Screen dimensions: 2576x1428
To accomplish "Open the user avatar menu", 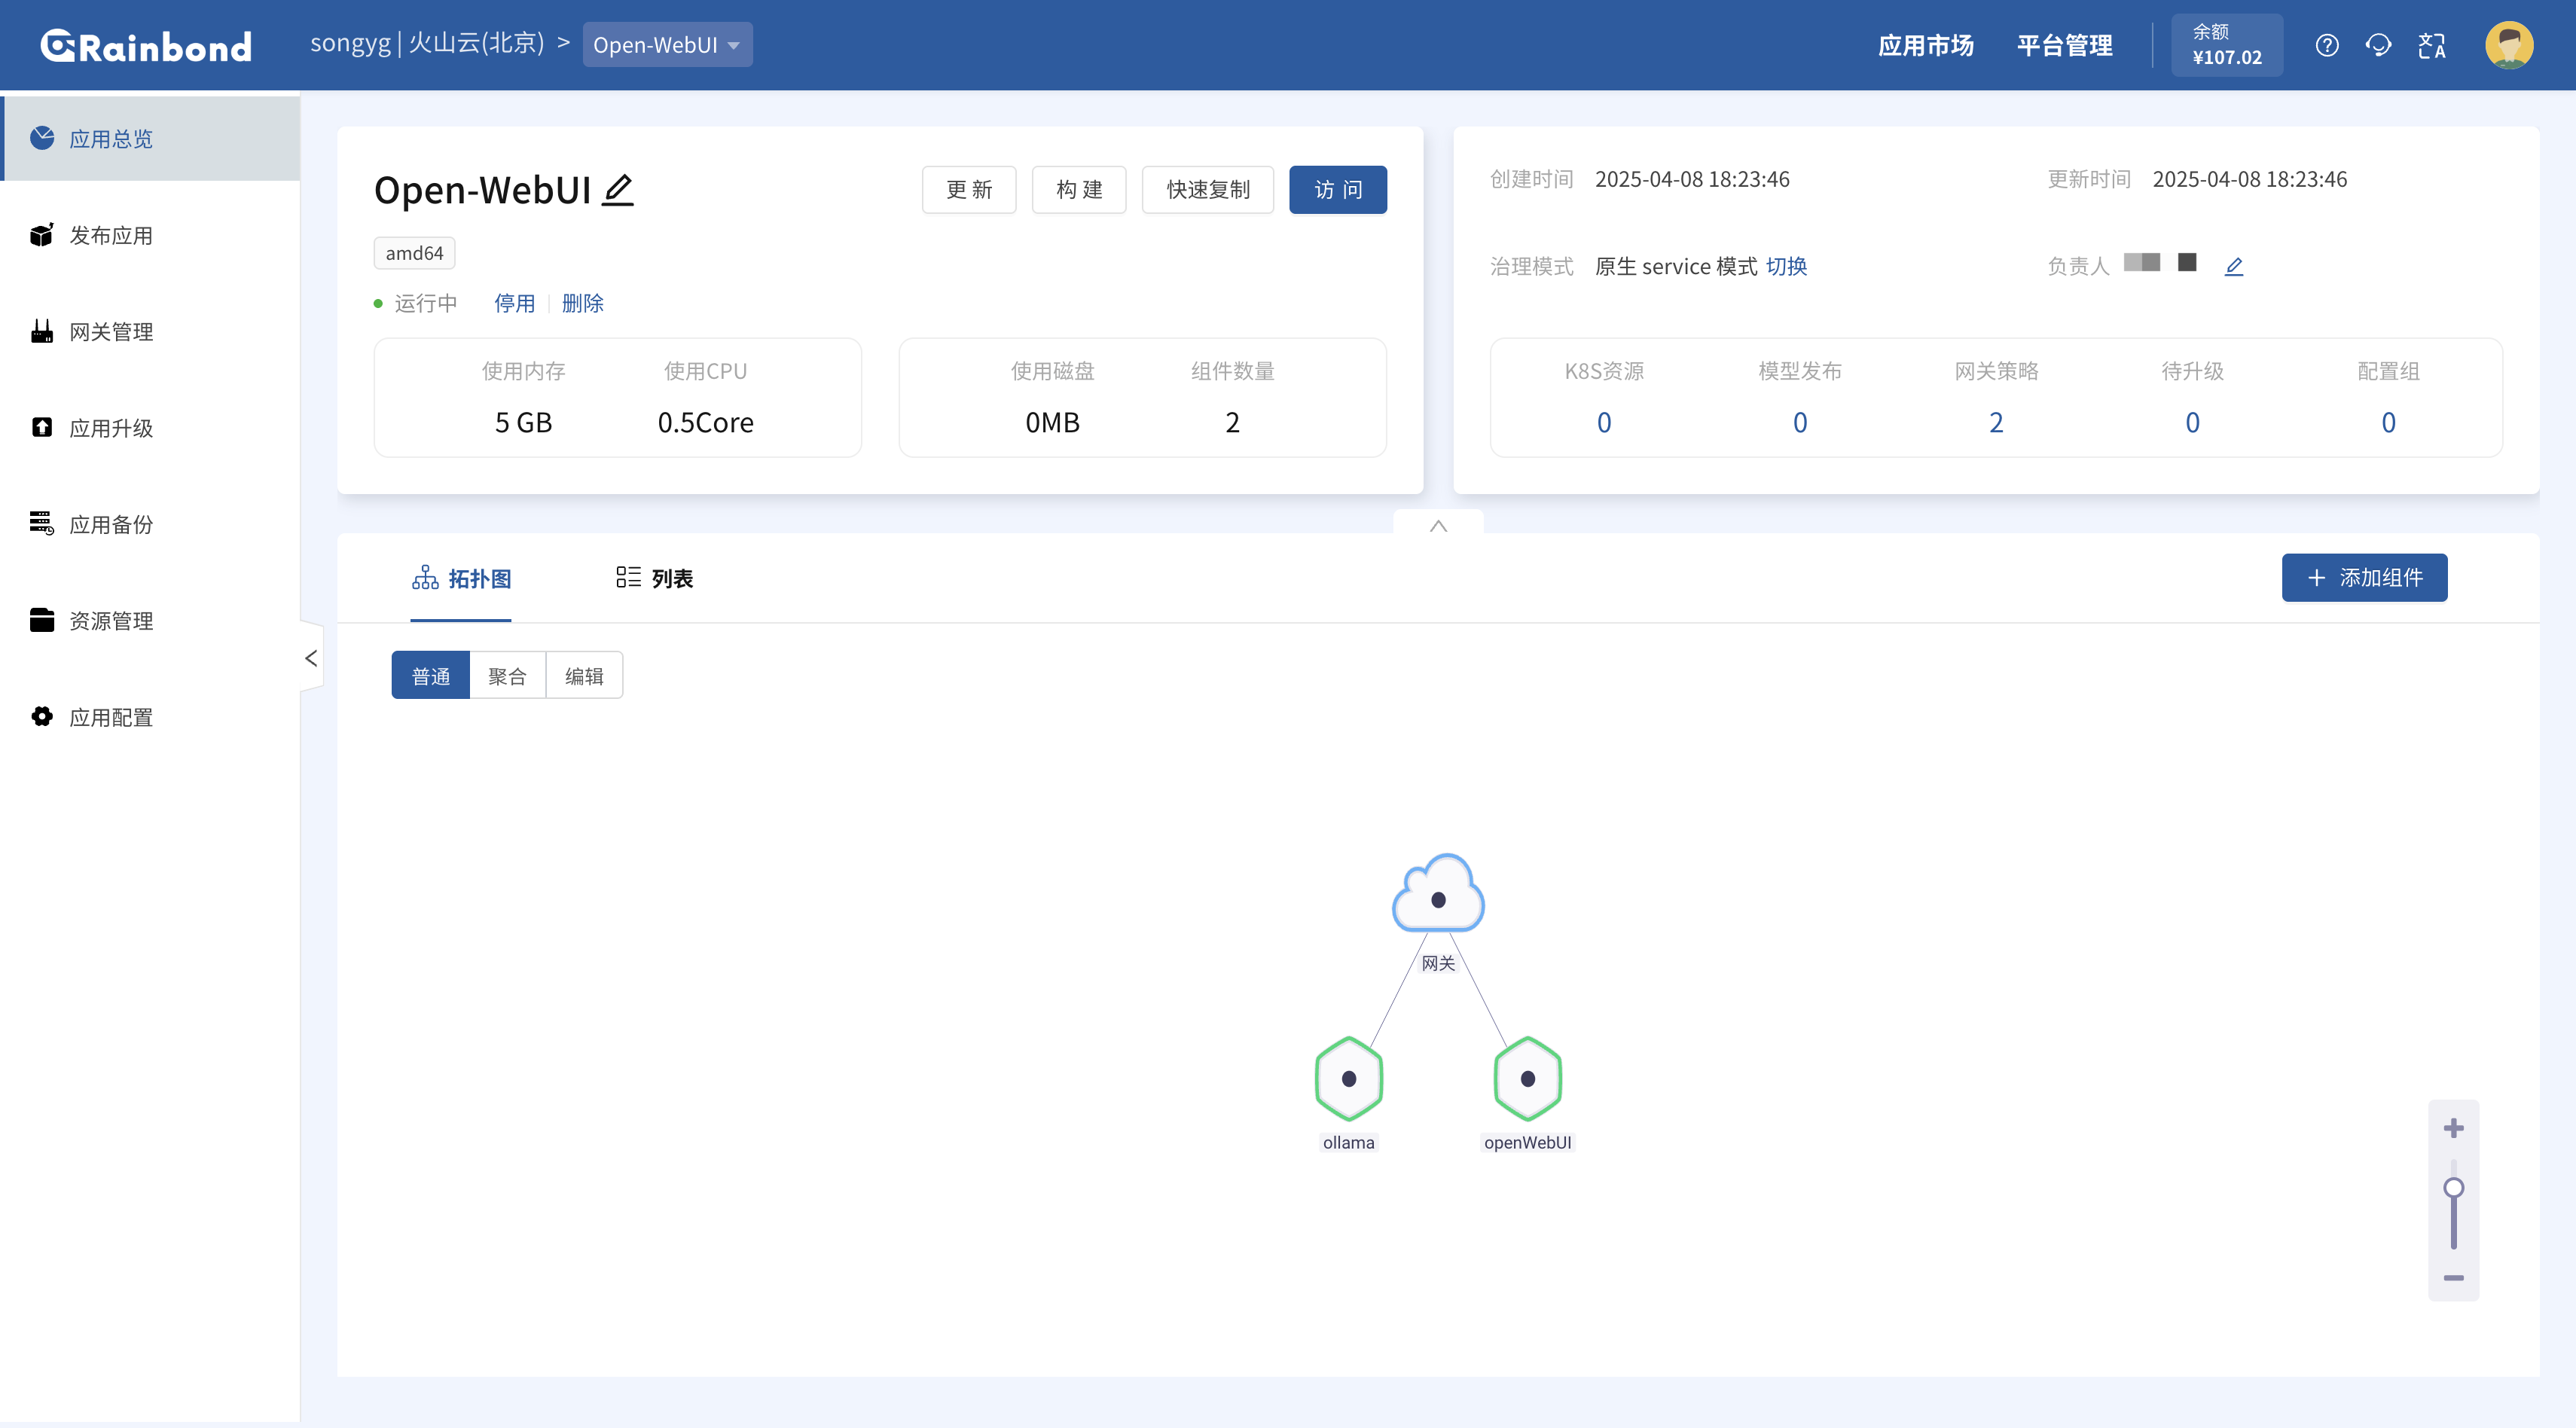I will [2509, 45].
